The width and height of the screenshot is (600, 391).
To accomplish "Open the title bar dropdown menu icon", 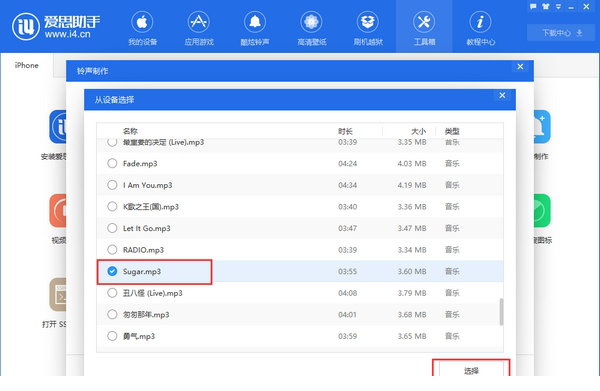I will pyautogui.click(x=558, y=7).
